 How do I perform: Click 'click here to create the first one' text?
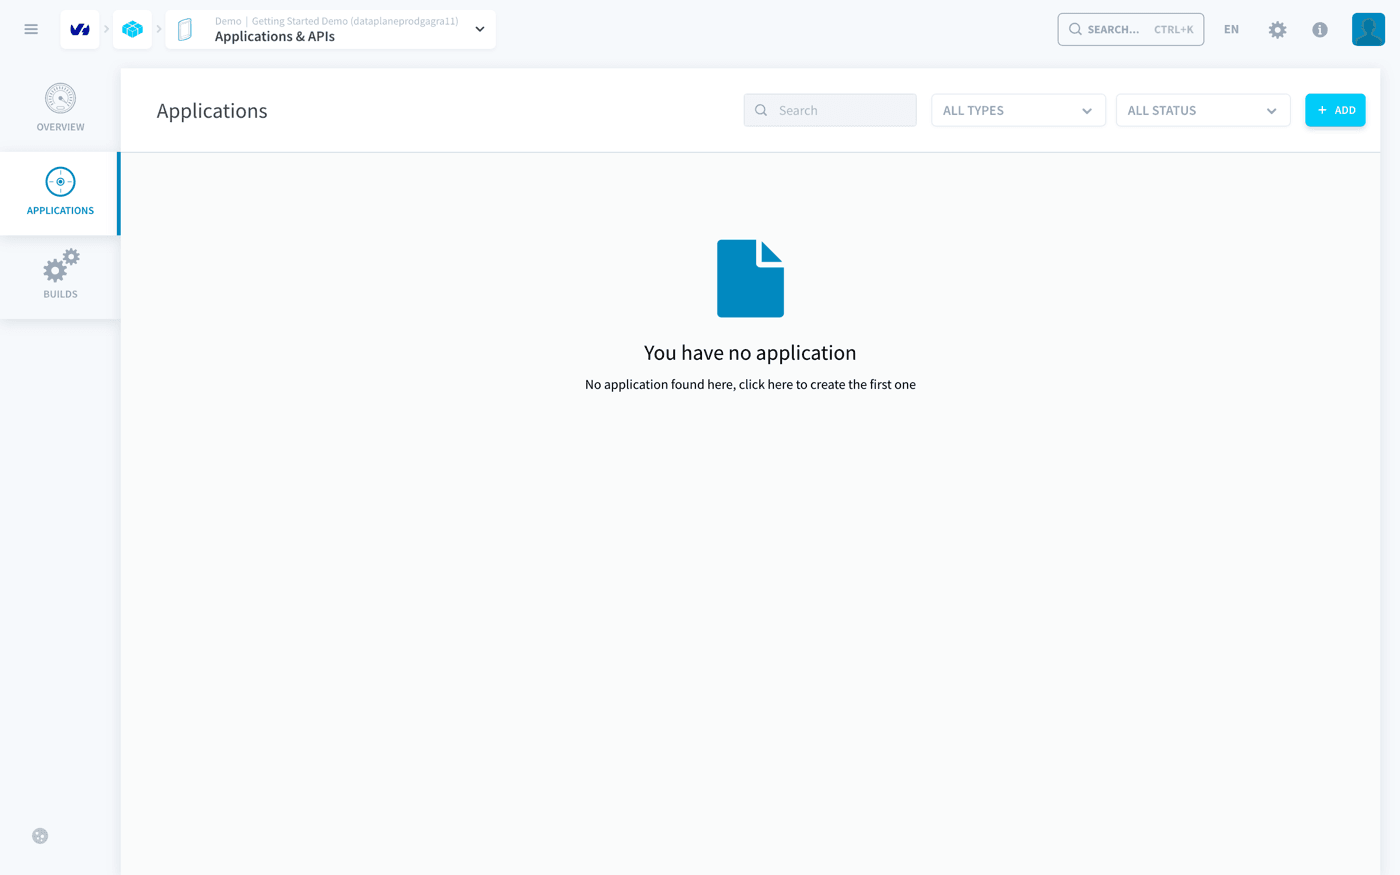(827, 384)
